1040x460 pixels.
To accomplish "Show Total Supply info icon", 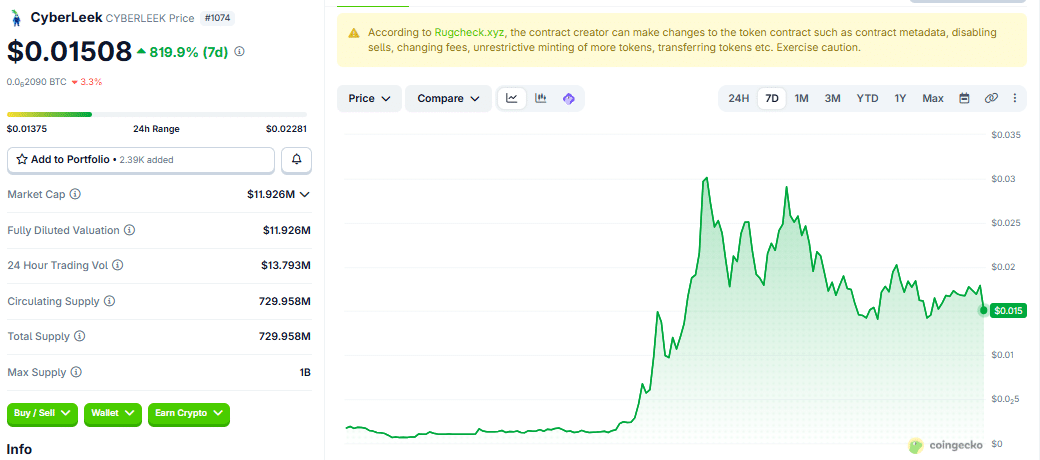I will pos(80,336).
